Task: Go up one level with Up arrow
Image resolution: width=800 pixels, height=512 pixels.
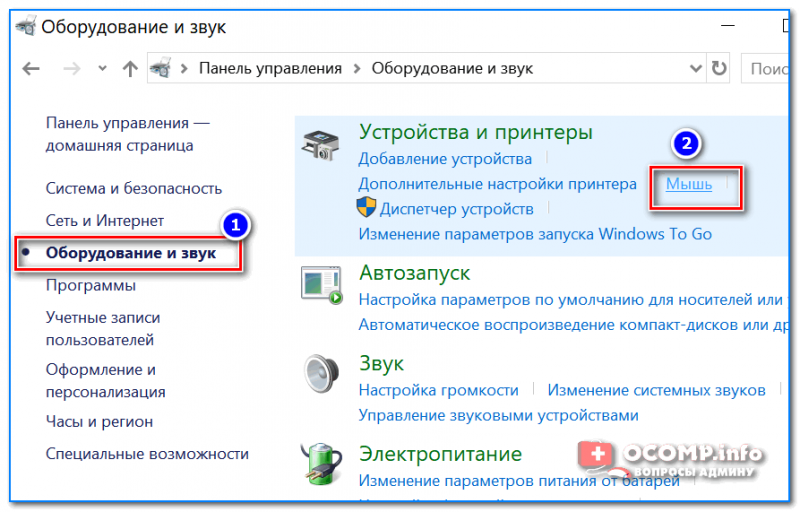Action: click(130, 68)
